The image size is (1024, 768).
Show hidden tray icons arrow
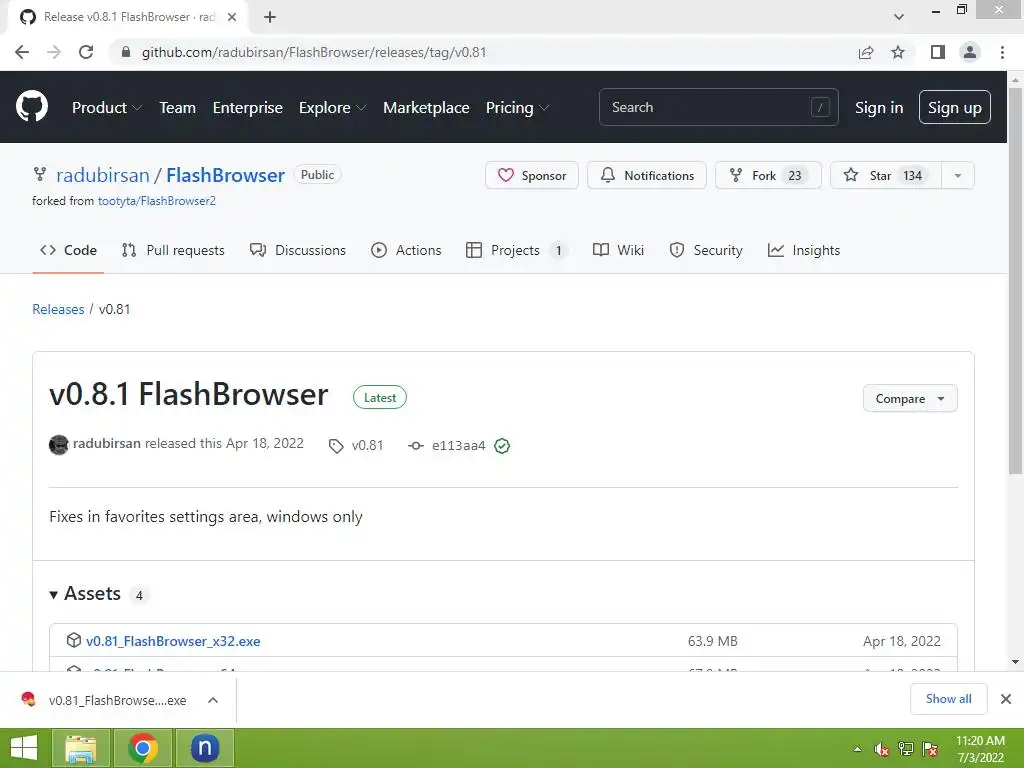coord(857,749)
